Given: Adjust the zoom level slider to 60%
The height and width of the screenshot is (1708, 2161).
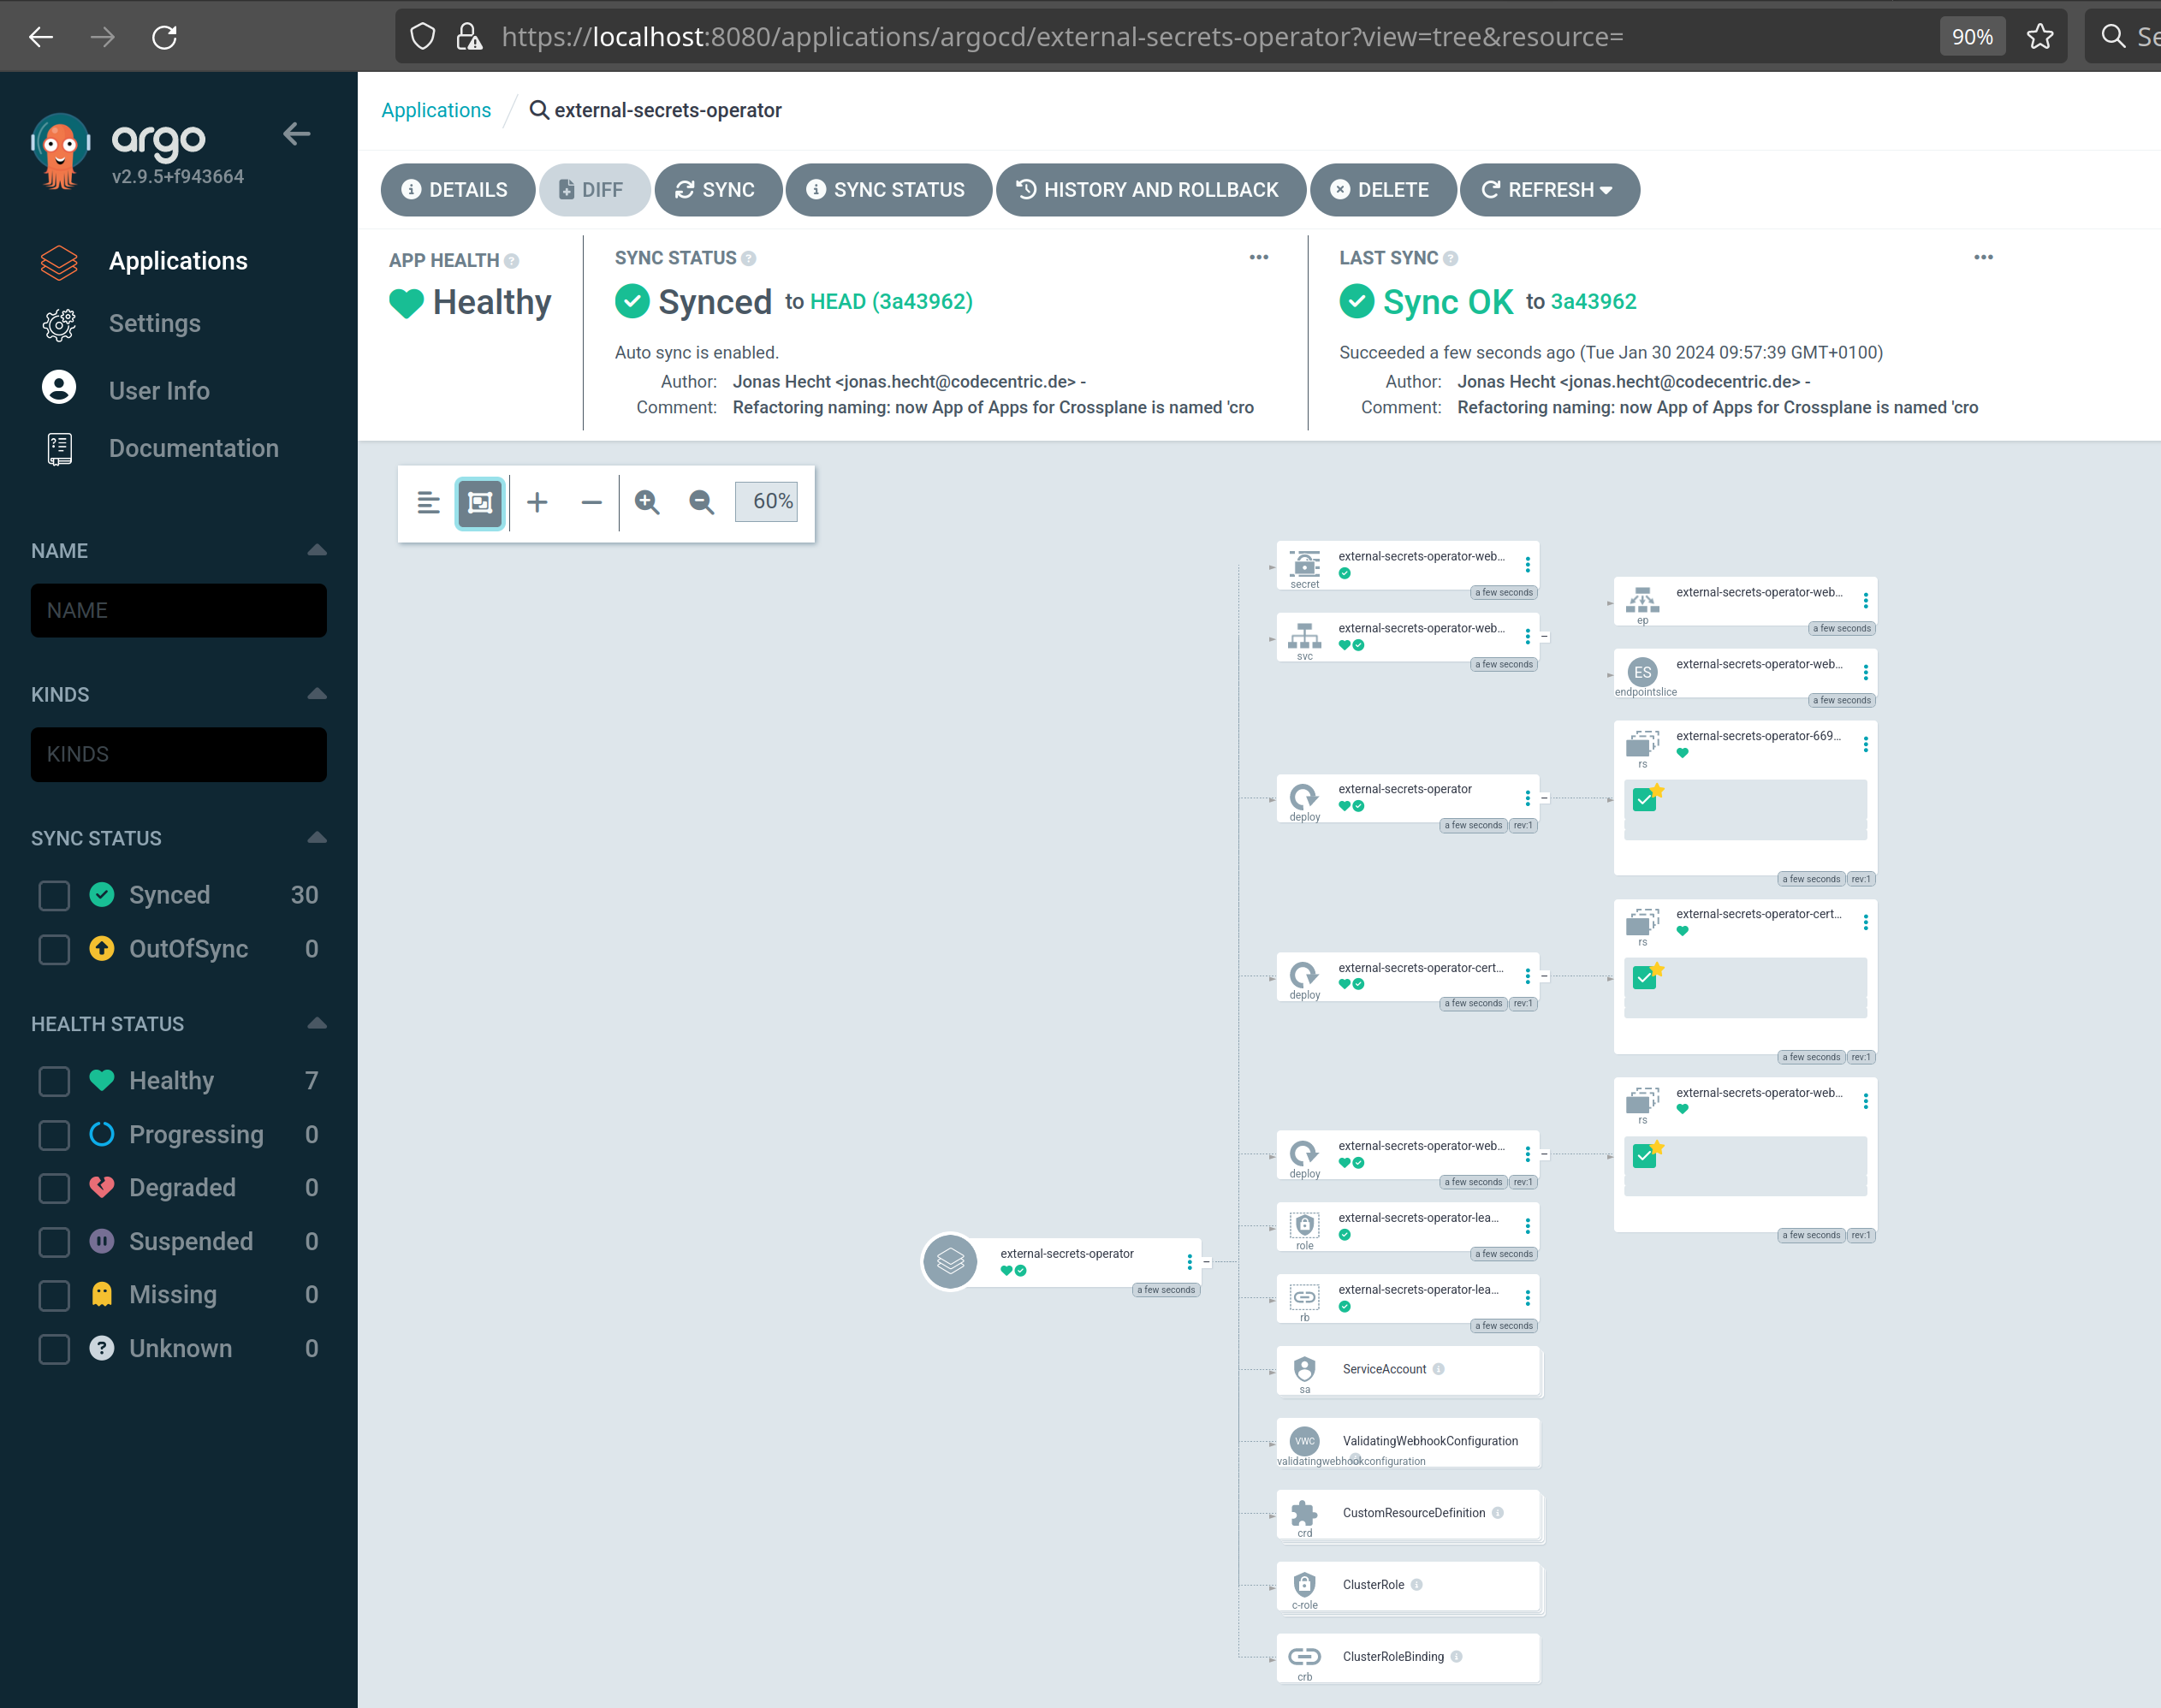Looking at the screenshot, I should (772, 503).
